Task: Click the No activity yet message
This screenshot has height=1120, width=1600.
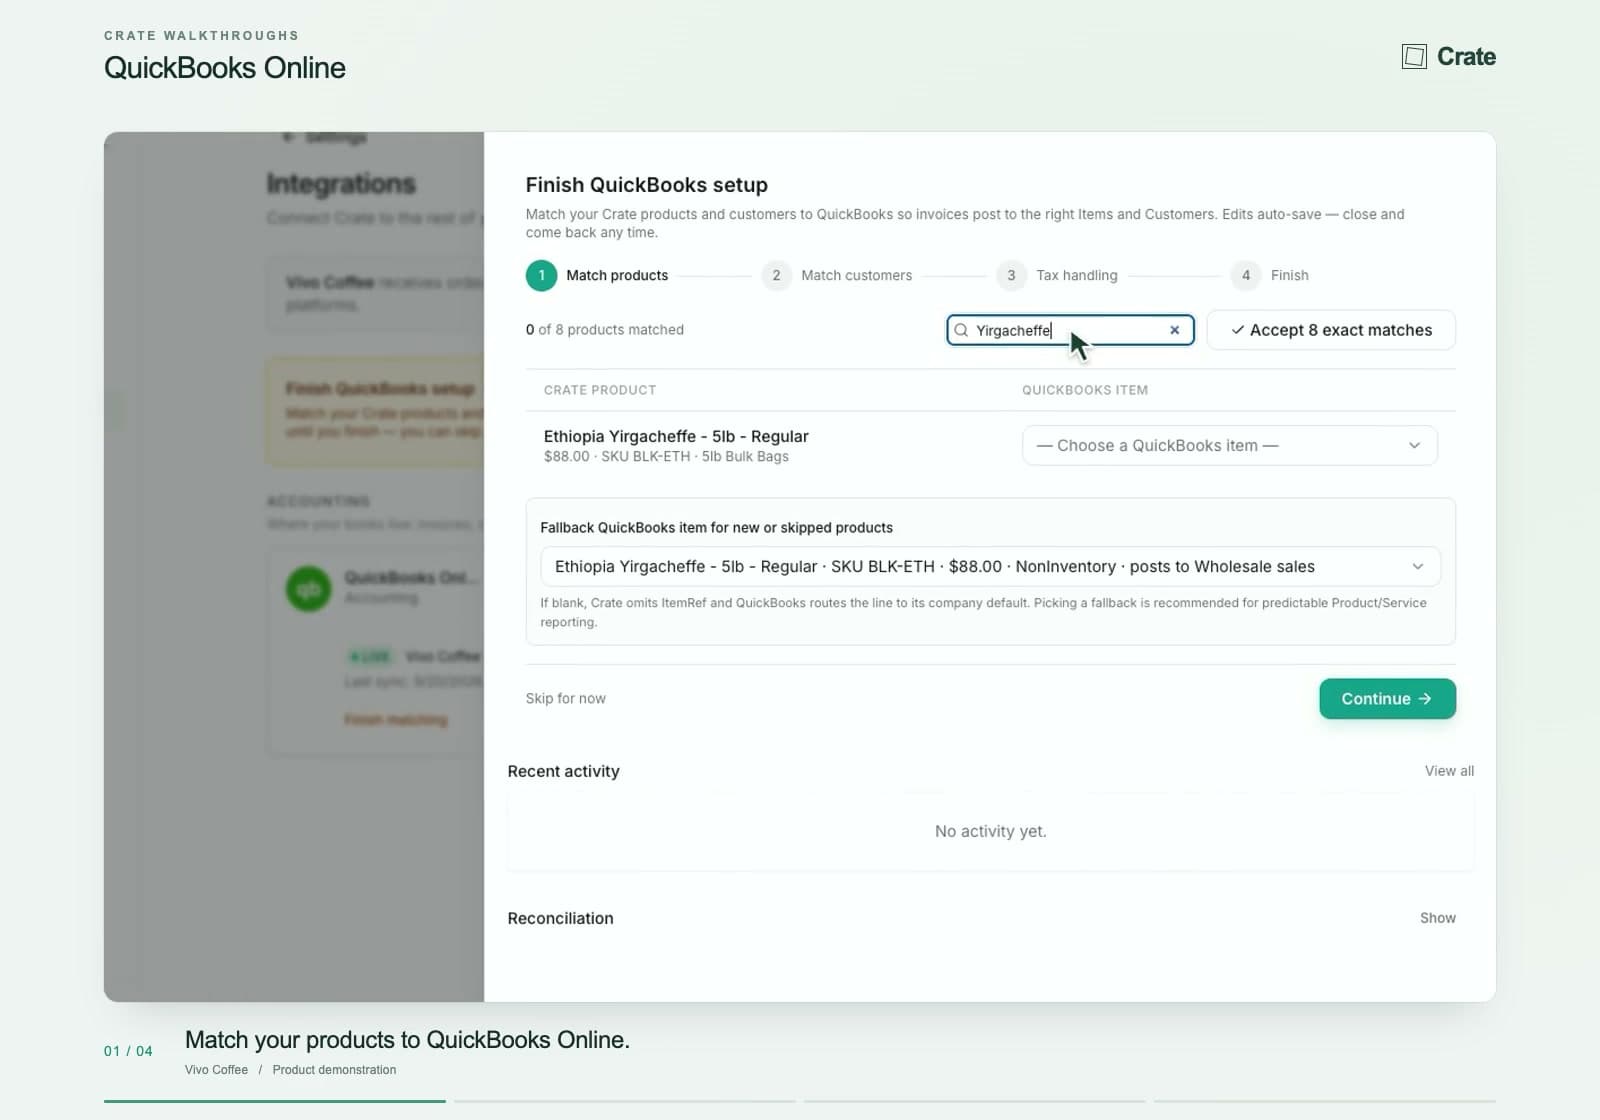Action: [991, 831]
